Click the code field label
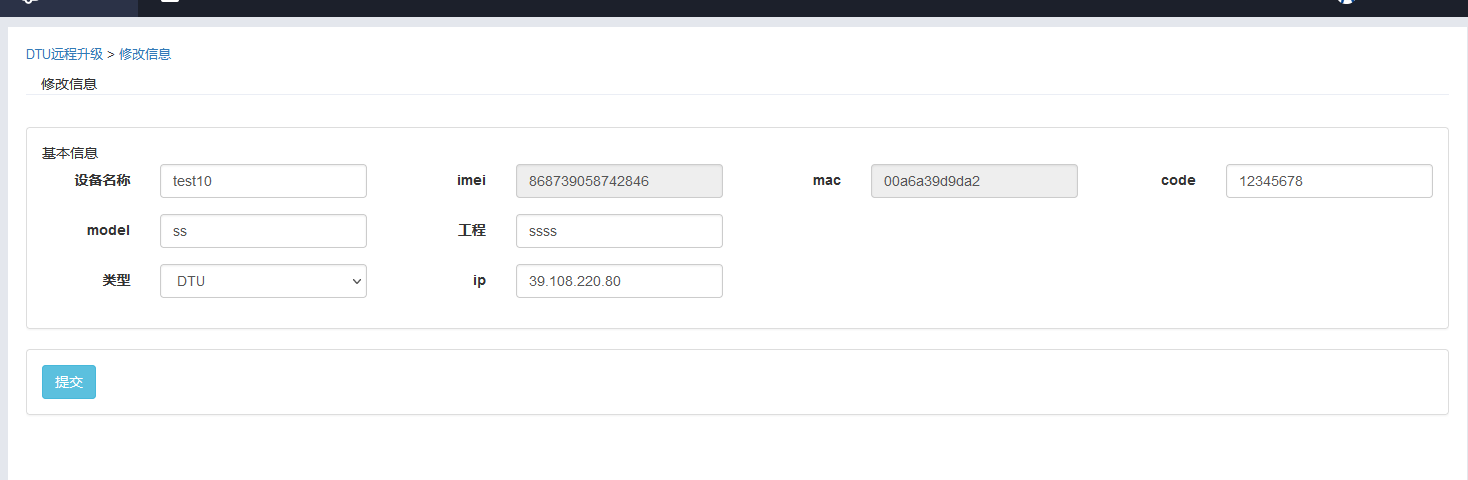 (1178, 181)
